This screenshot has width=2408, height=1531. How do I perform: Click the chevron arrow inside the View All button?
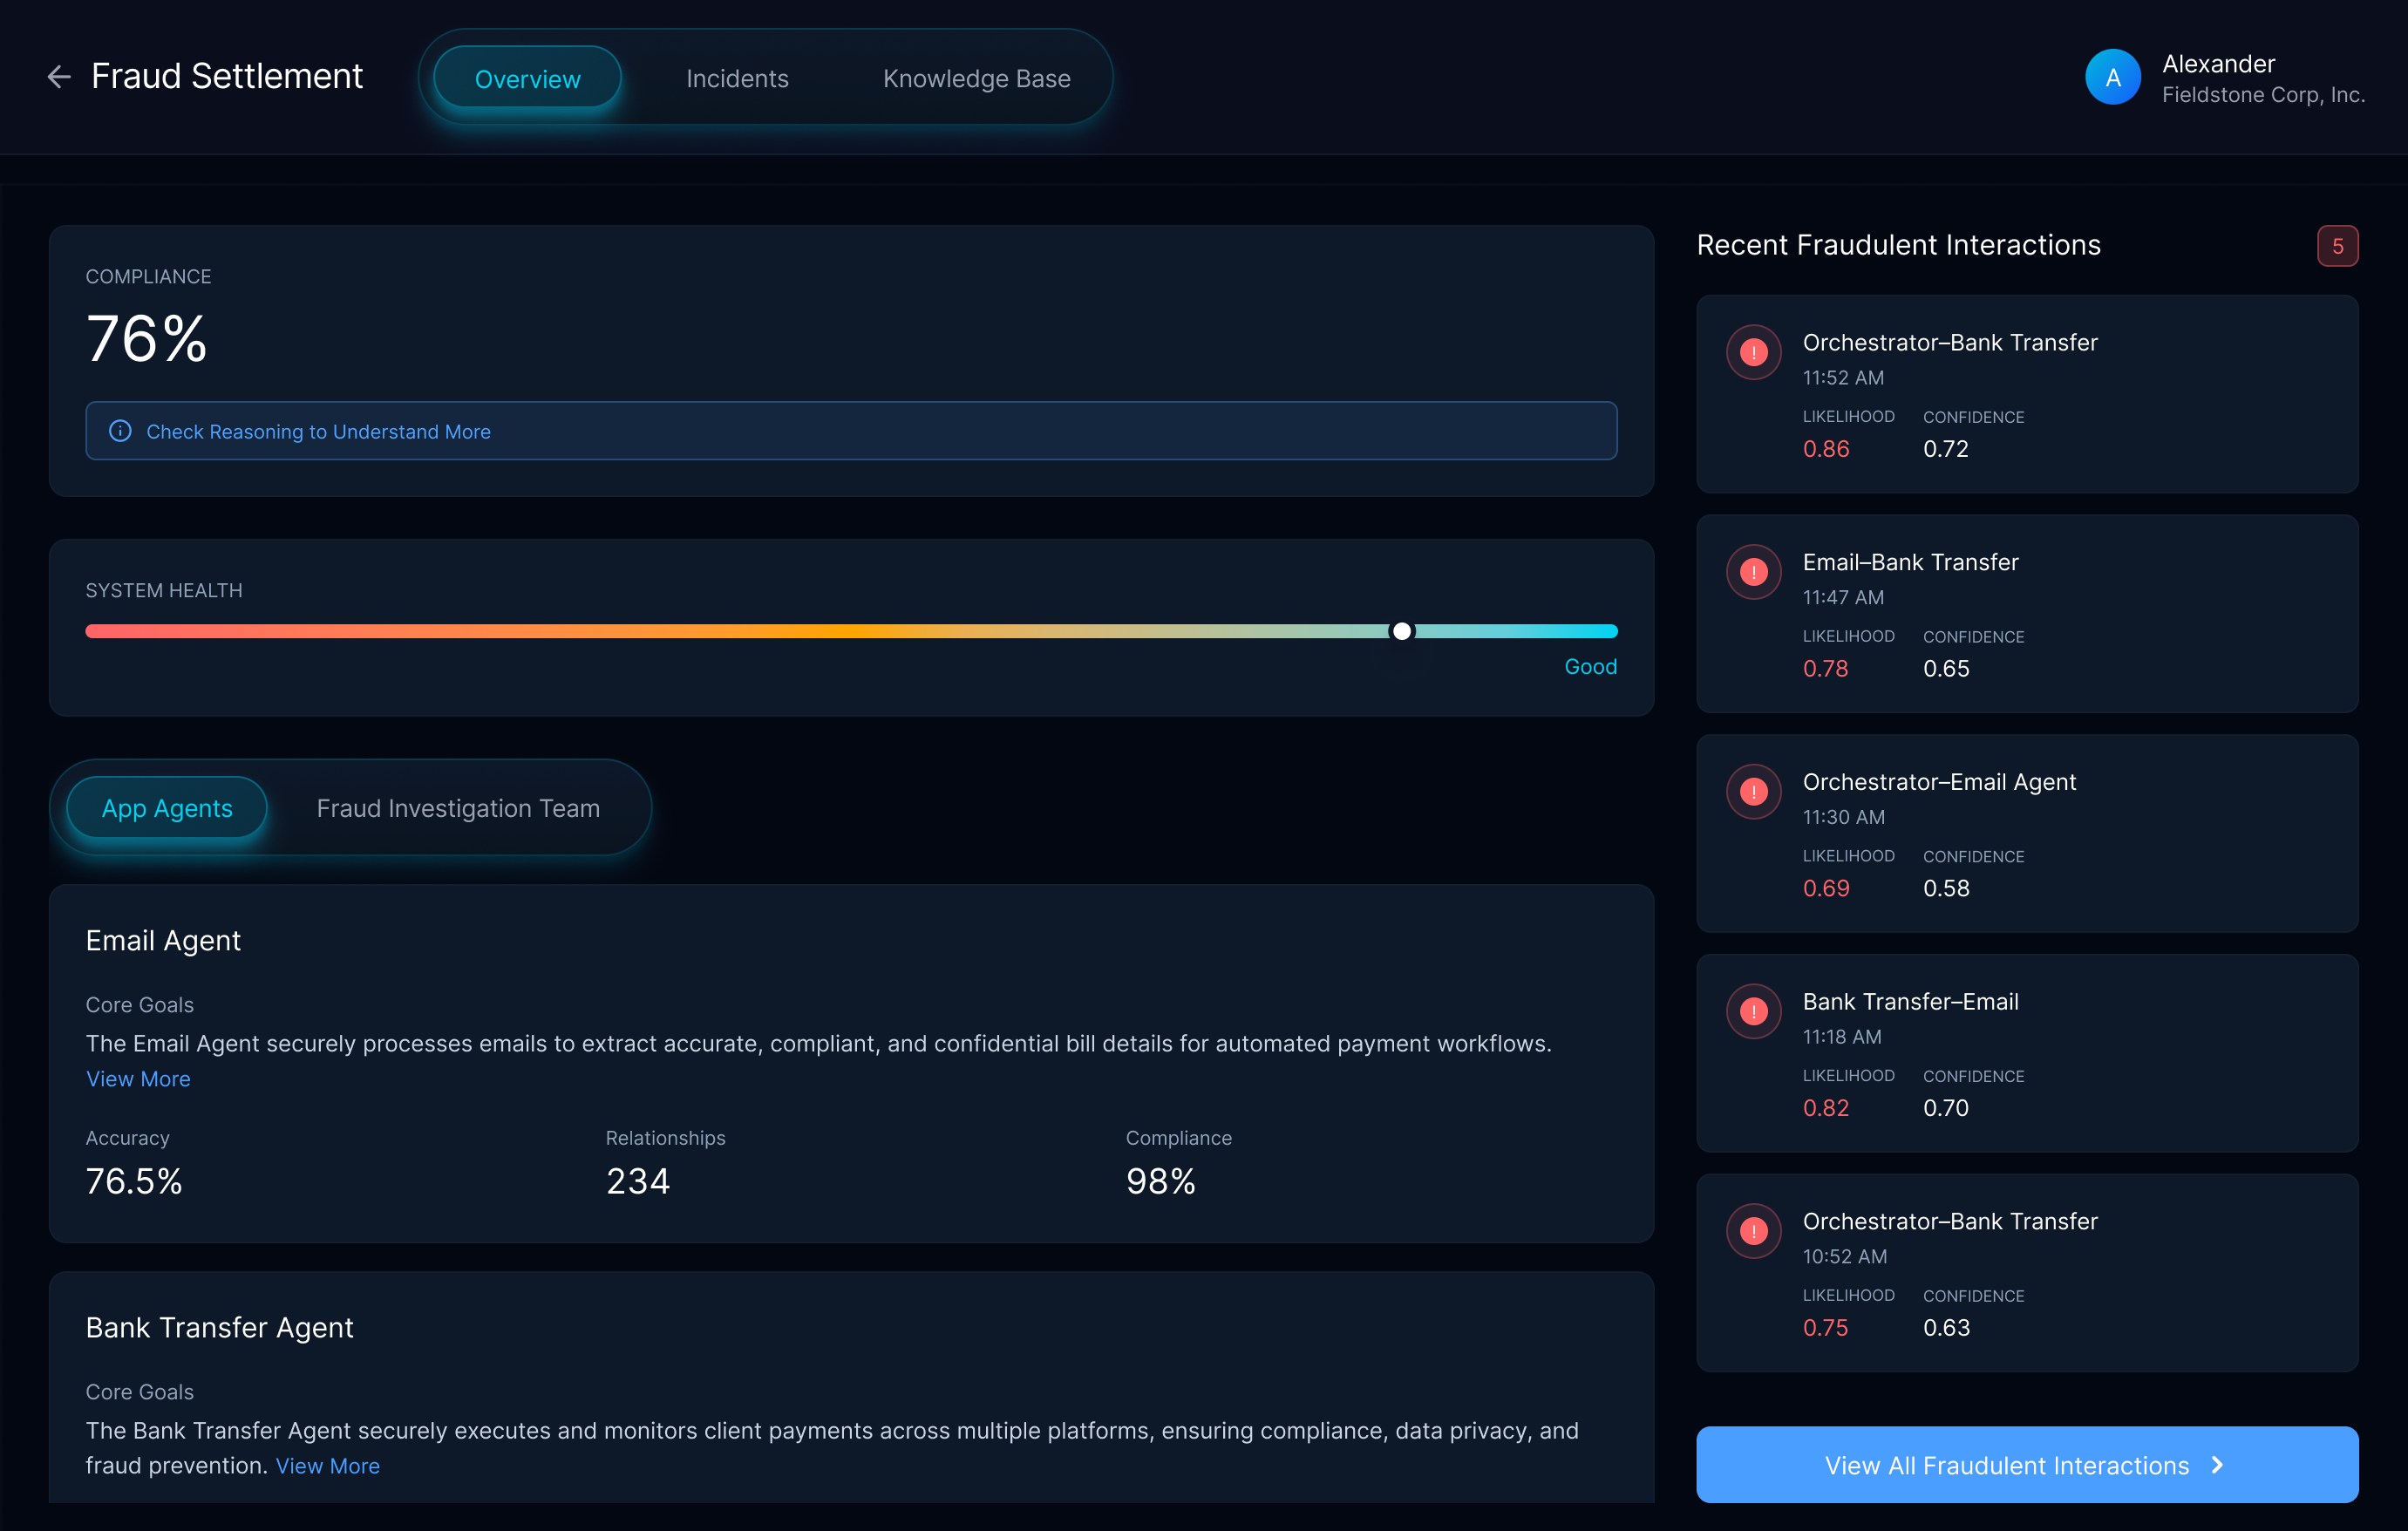coord(2216,1465)
